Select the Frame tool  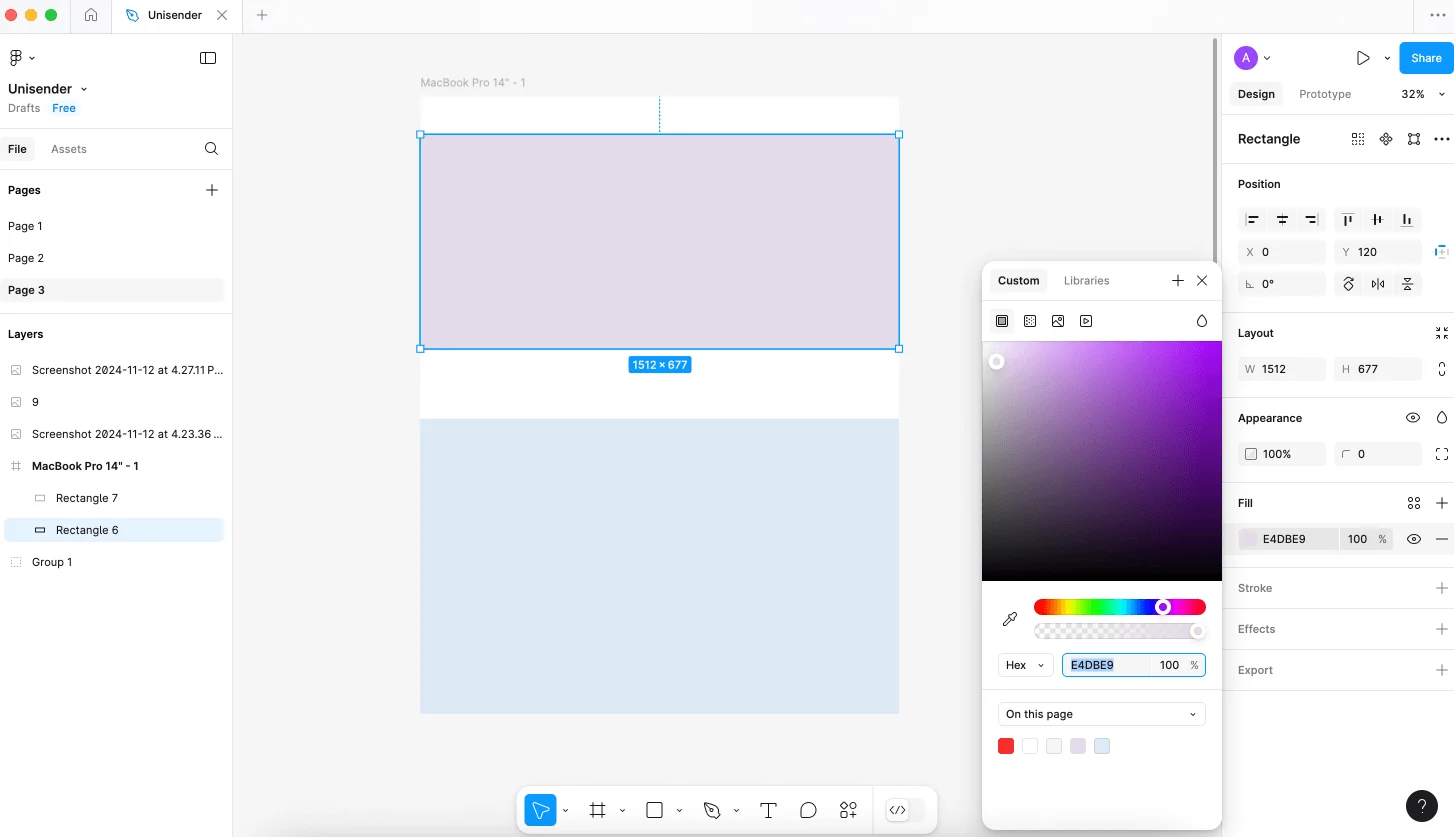coord(598,810)
